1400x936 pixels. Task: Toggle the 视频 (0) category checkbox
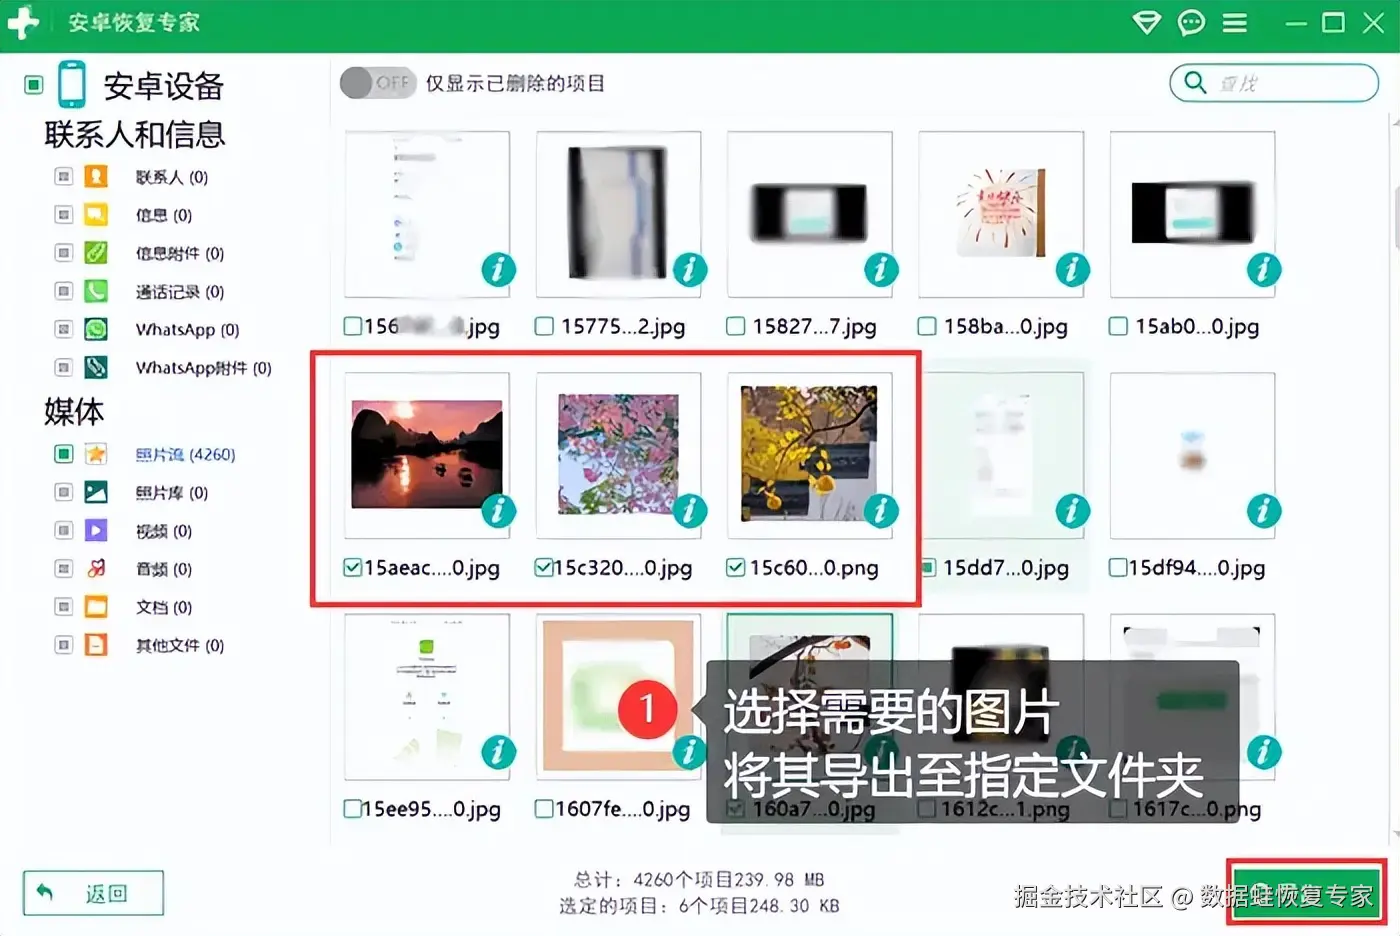coord(63,530)
